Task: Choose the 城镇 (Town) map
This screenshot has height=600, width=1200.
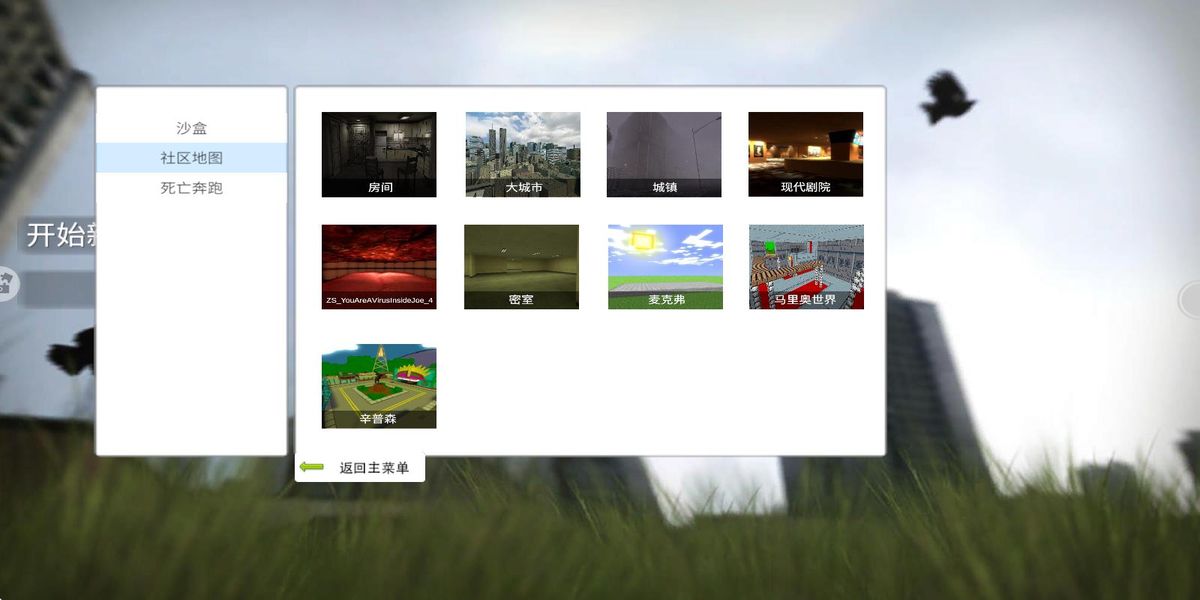Action: click(664, 155)
